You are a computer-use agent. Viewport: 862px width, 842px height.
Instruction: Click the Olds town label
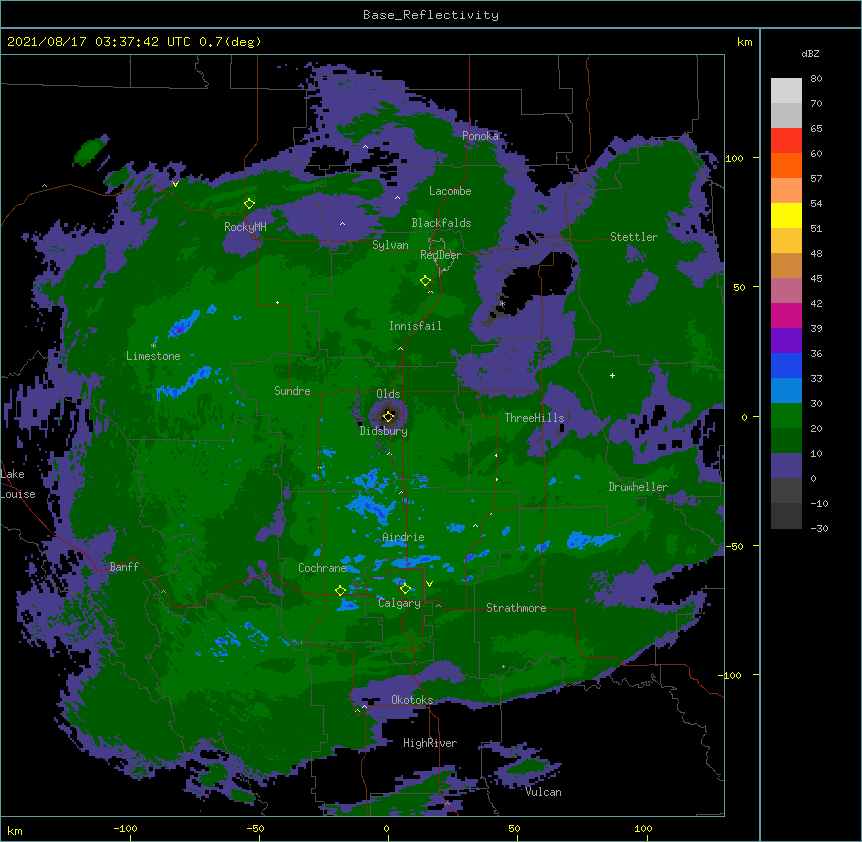point(388,394)
